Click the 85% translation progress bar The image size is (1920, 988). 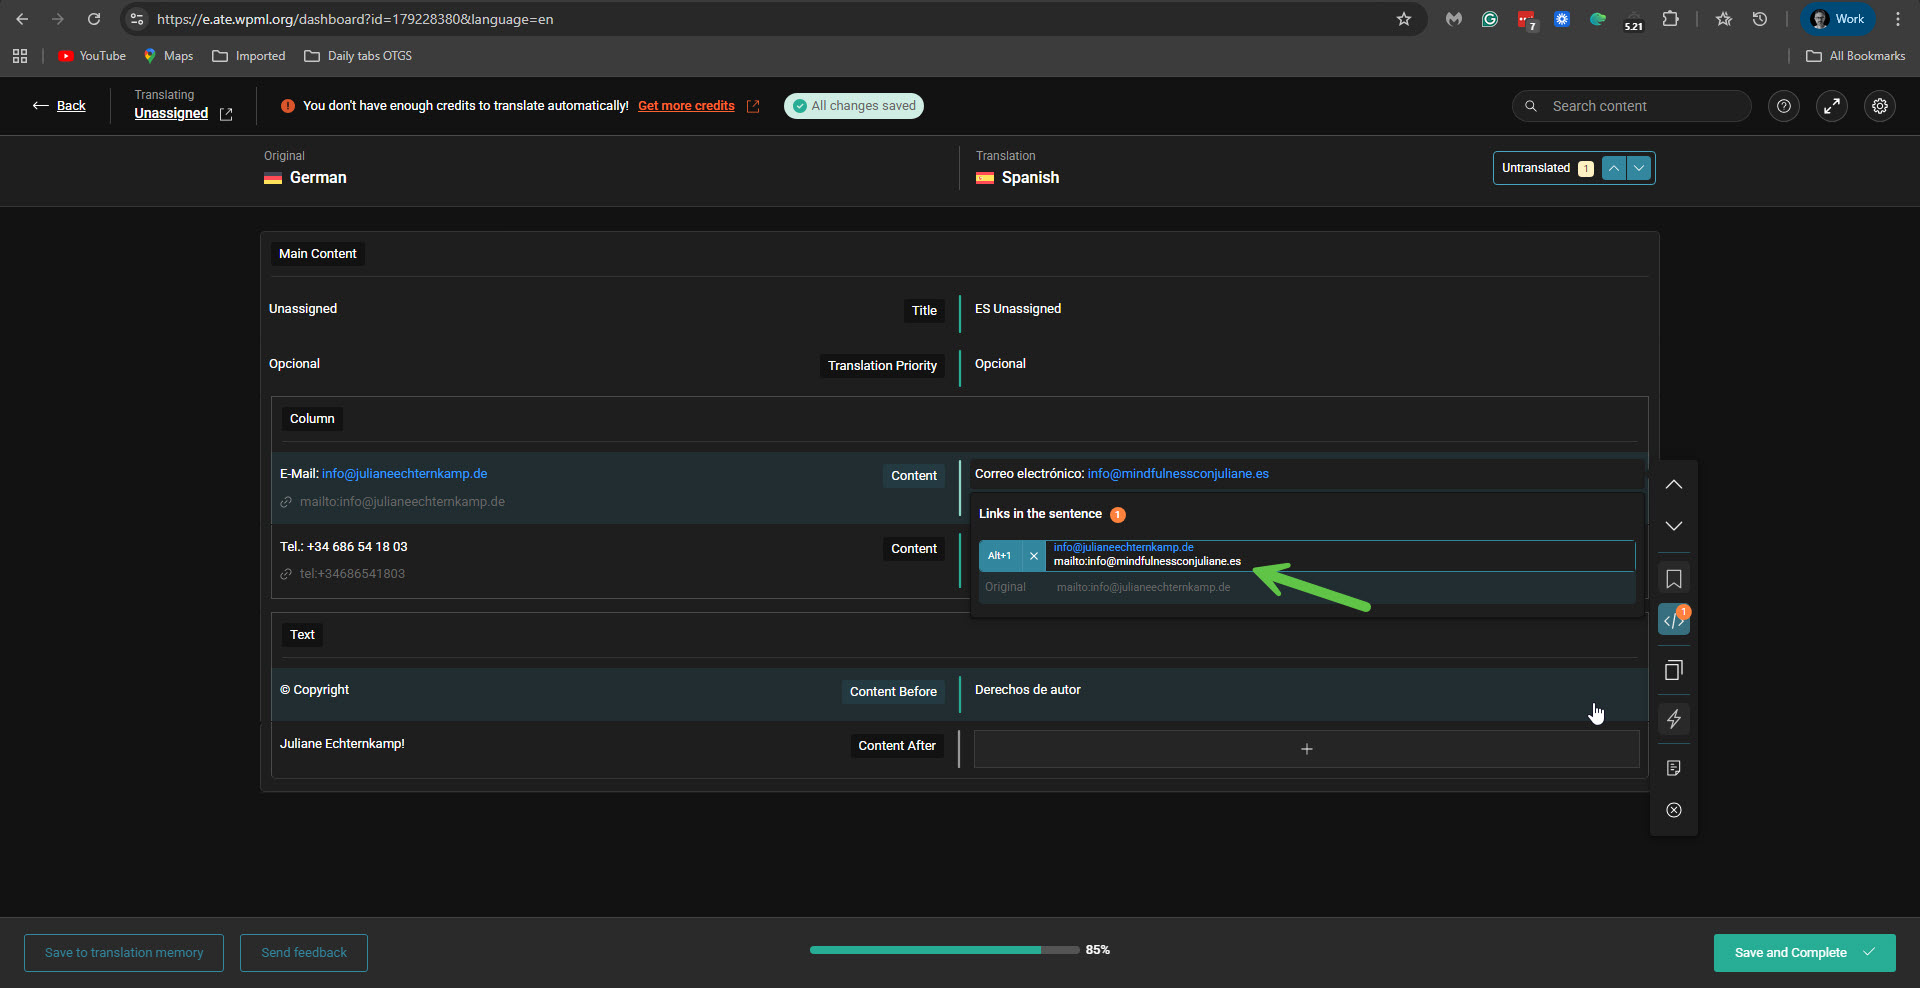tap(943, 950)
